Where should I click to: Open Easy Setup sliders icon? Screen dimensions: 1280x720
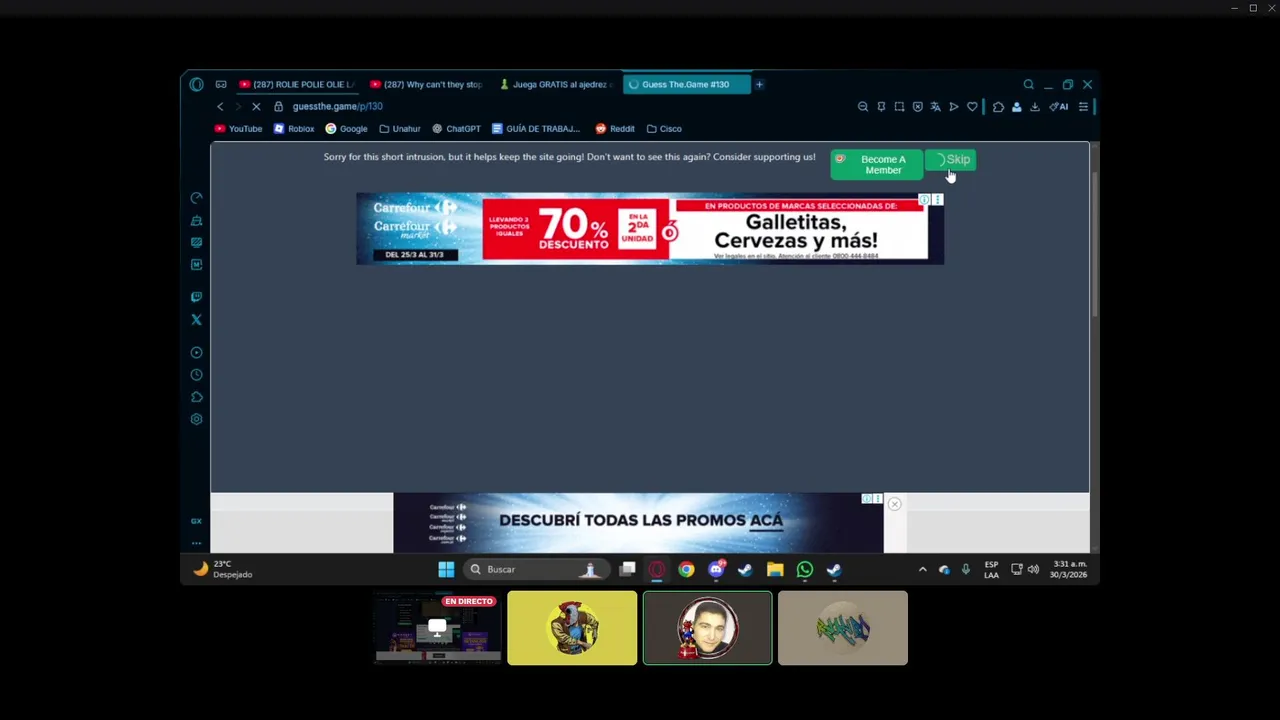click(x=1083, y=107)
